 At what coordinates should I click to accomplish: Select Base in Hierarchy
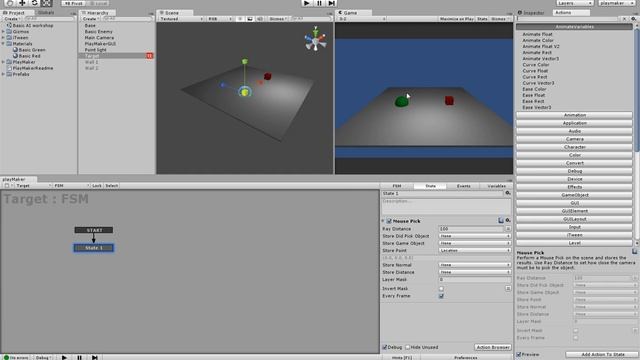(x=90, y=25)
